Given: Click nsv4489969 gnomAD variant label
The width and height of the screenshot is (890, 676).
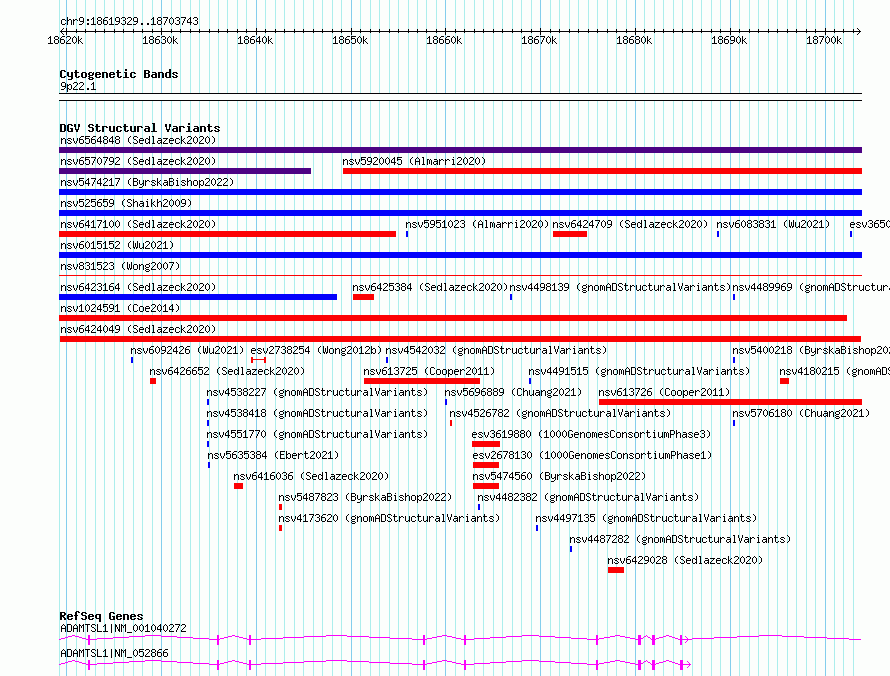Looking at the screenshot, I should click(811, 287).
